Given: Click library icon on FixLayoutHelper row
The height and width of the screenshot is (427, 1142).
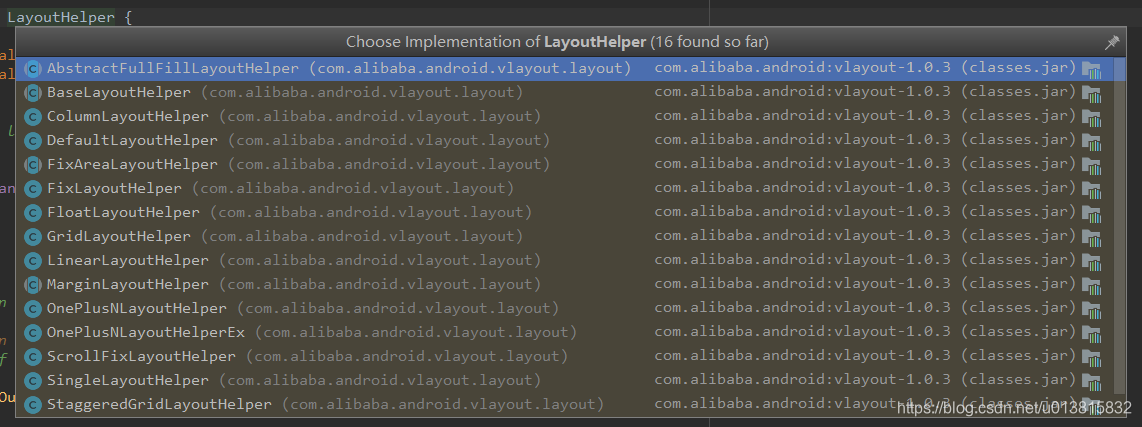Looking at the screenshot, I should [x=1091, y=190].
